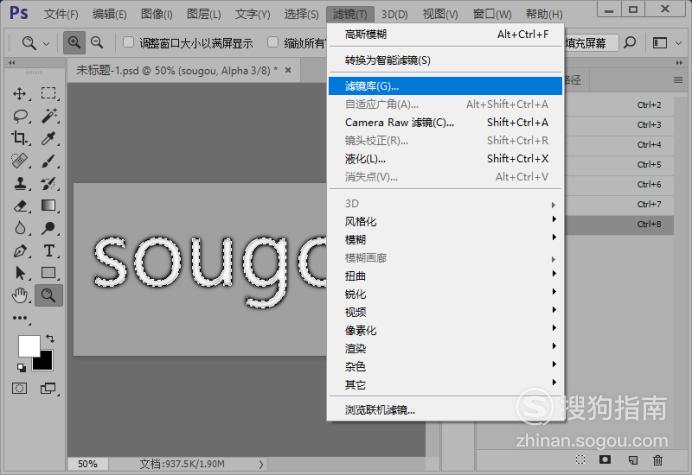Select the Healing Brush tool
This screenshot has height=475, width=692.
(19, 161)
